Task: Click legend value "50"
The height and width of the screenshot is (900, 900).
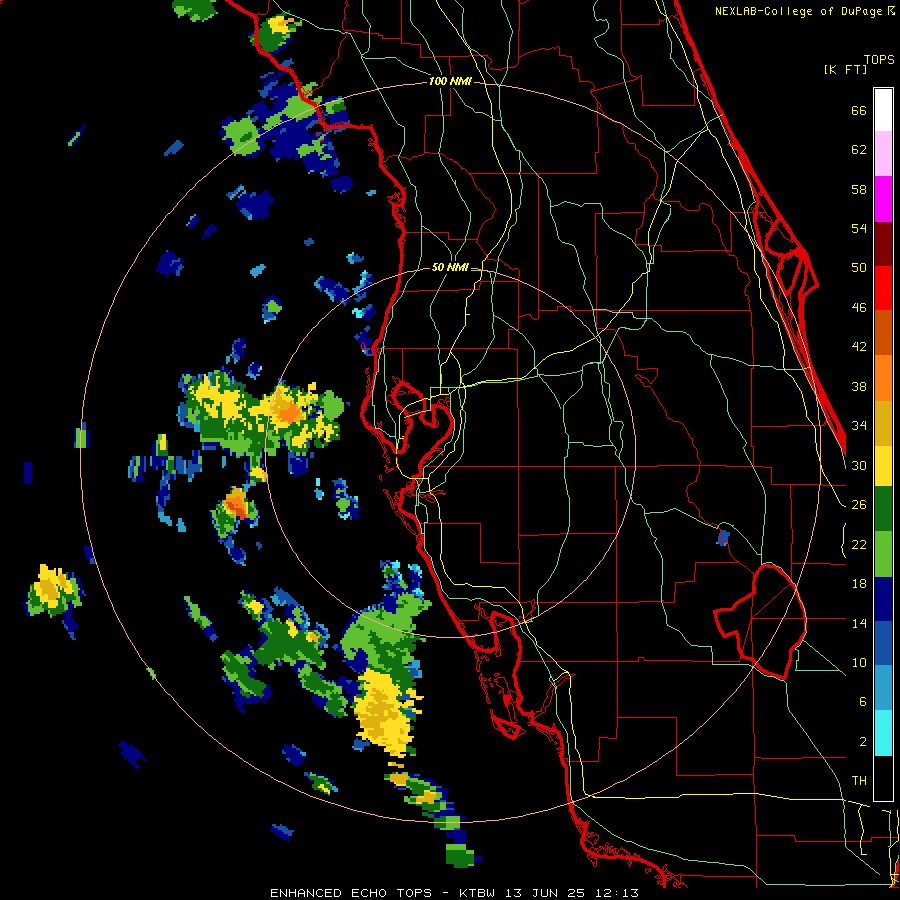Action: click(x=859, y=268)
